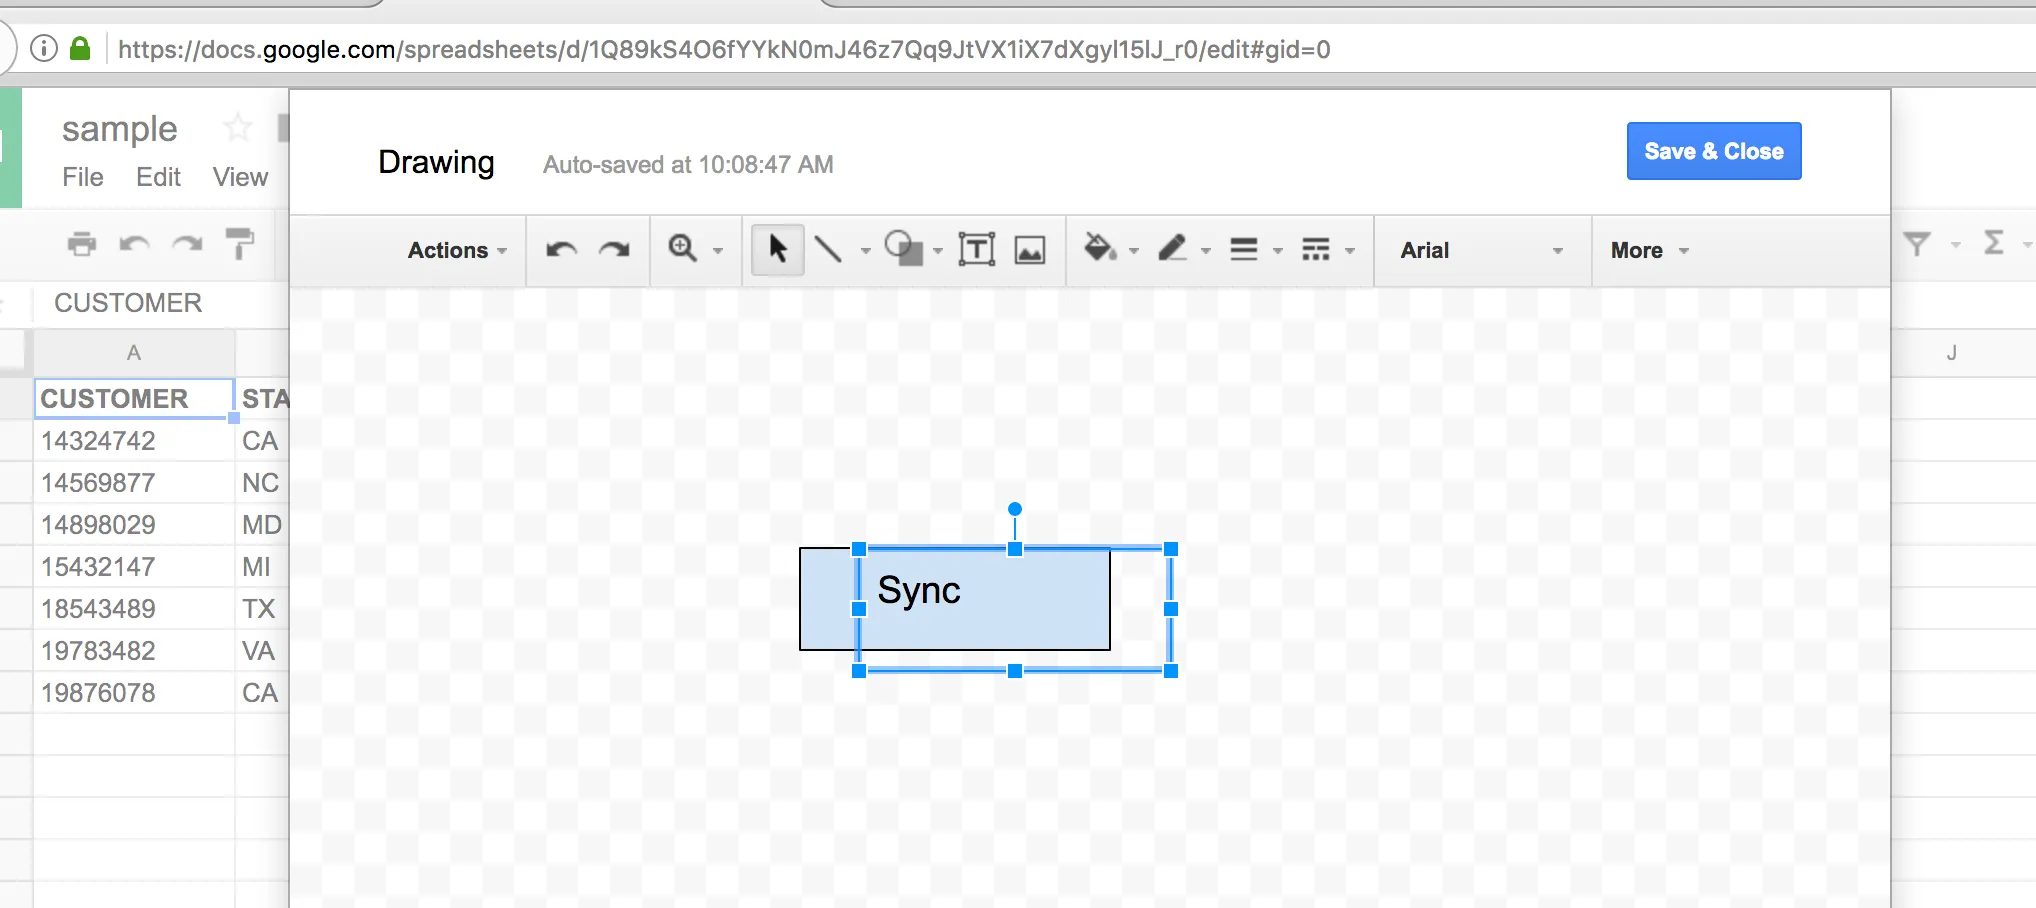Open the filter icon in the sheet toolbar
This screenshot has height=908, width=2036.
1918,243
